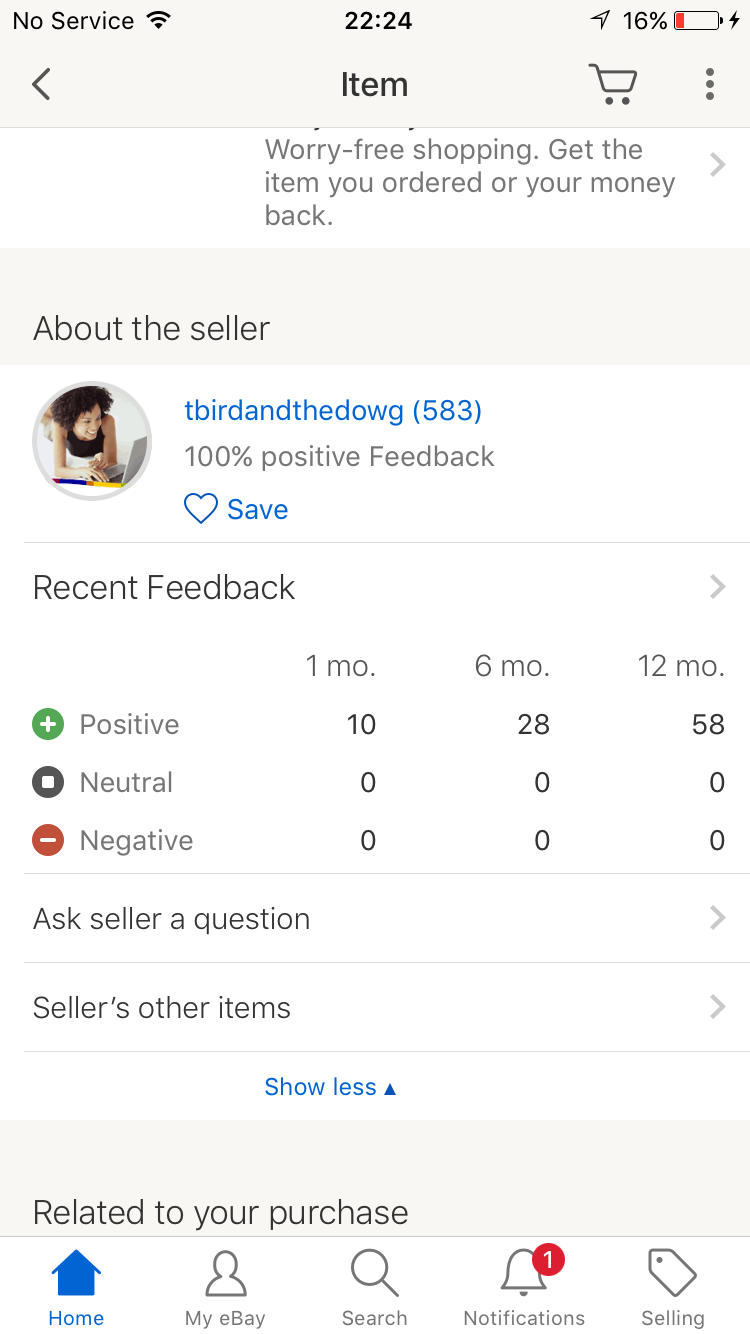750x1334 pixels.
Task: Open the three-dot more options menu
Action: tap(709, 85)
